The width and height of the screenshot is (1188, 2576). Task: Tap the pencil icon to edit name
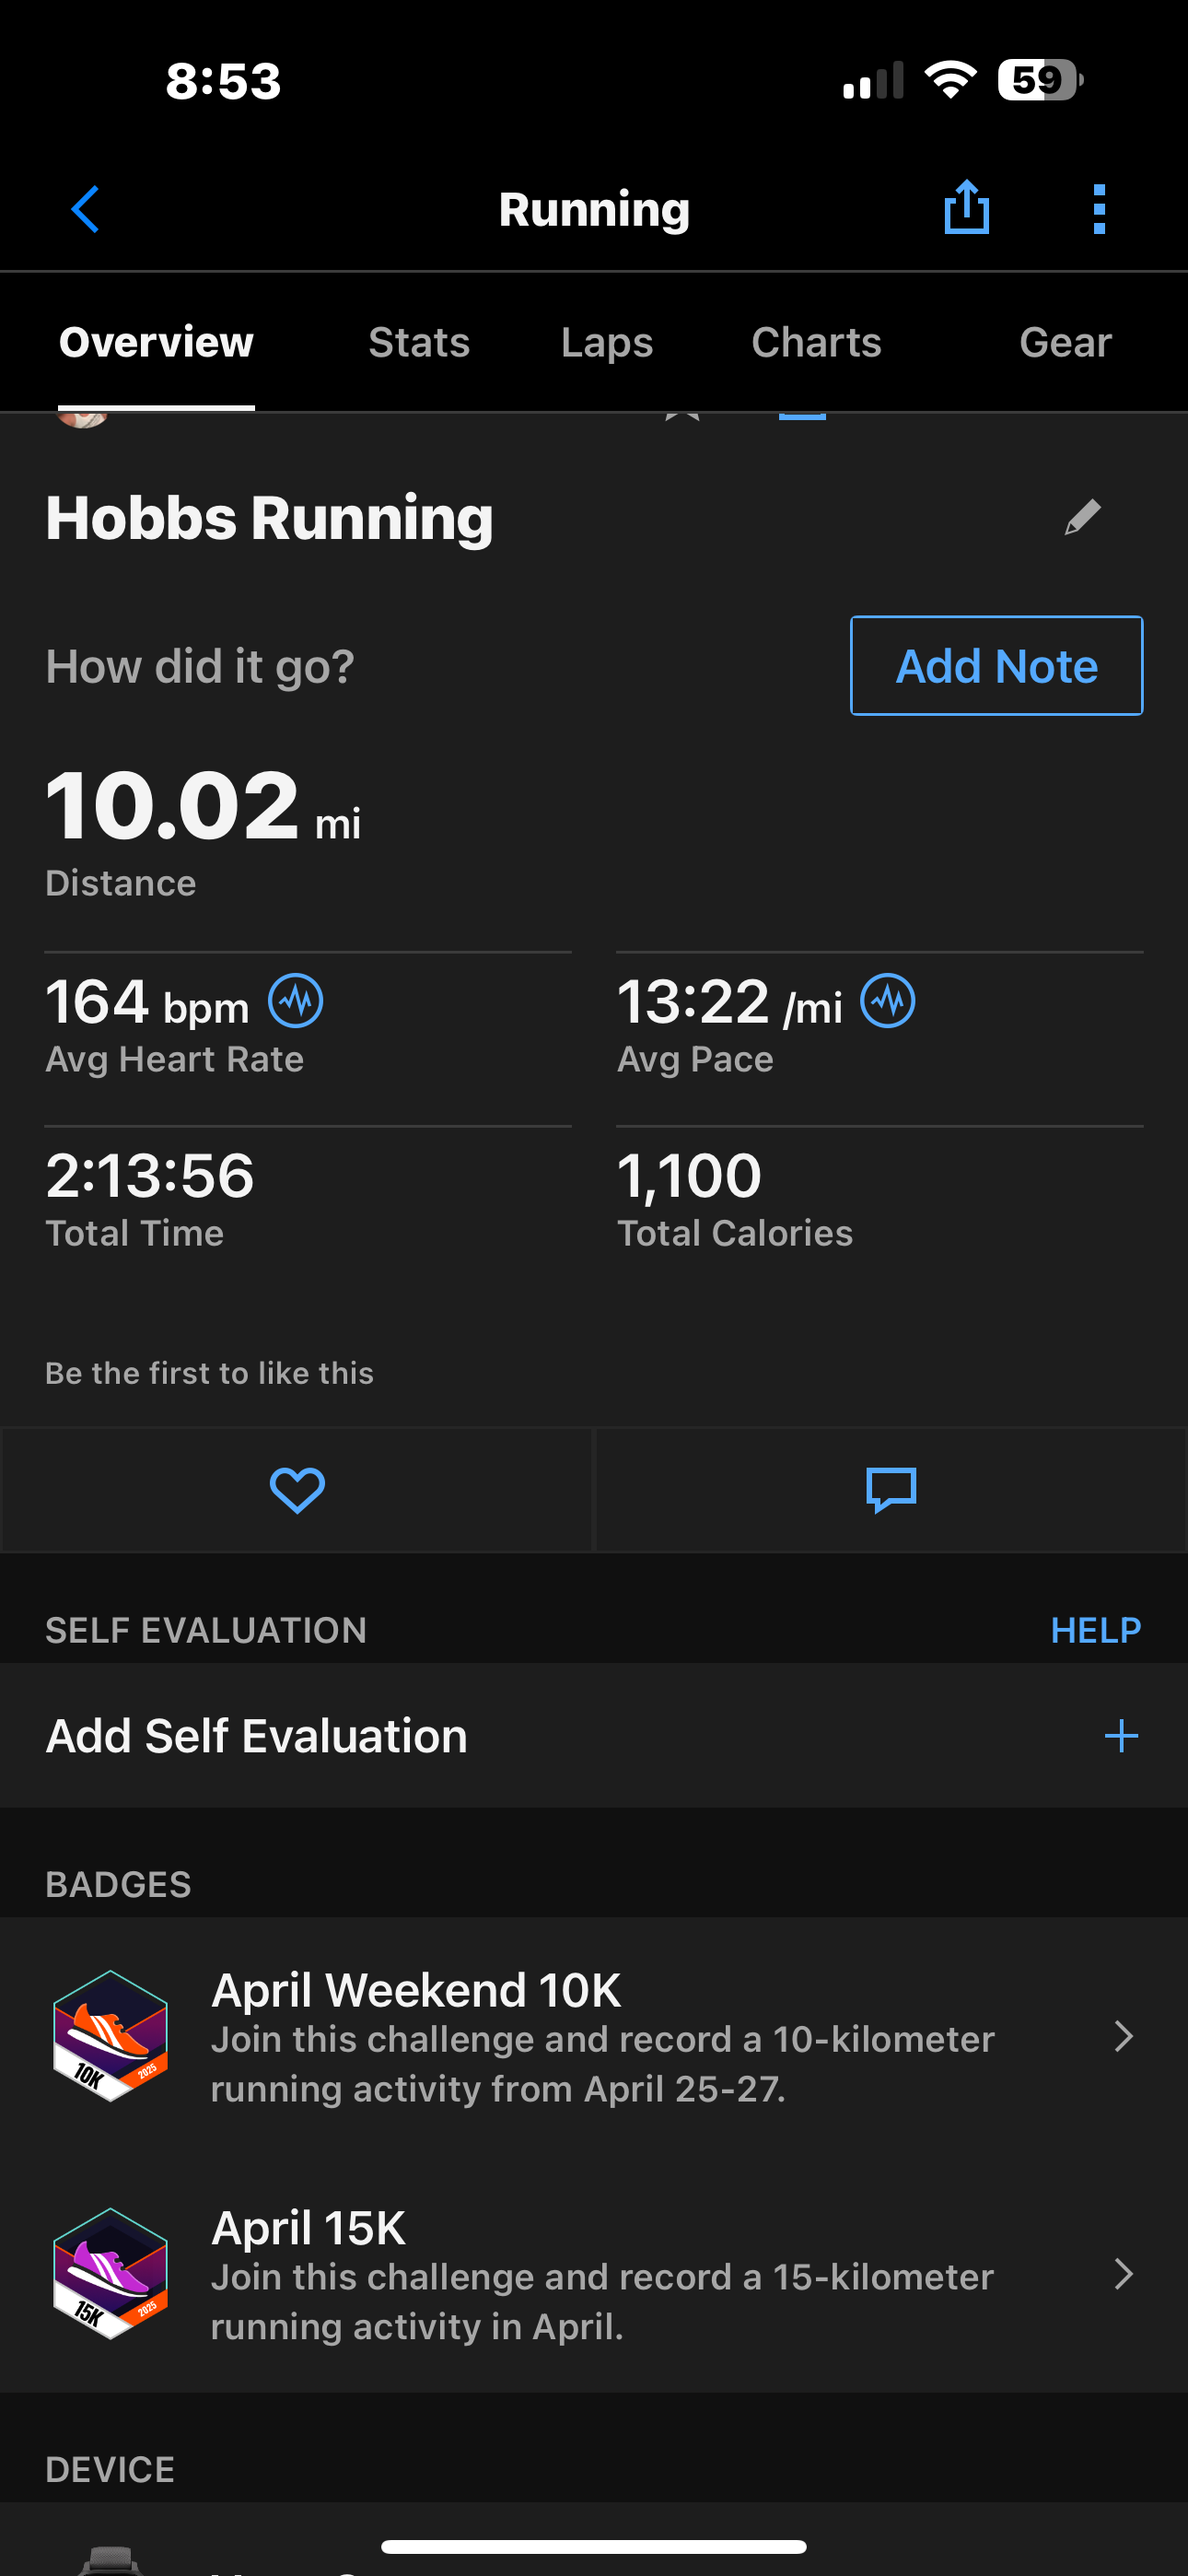[1082, 517]
